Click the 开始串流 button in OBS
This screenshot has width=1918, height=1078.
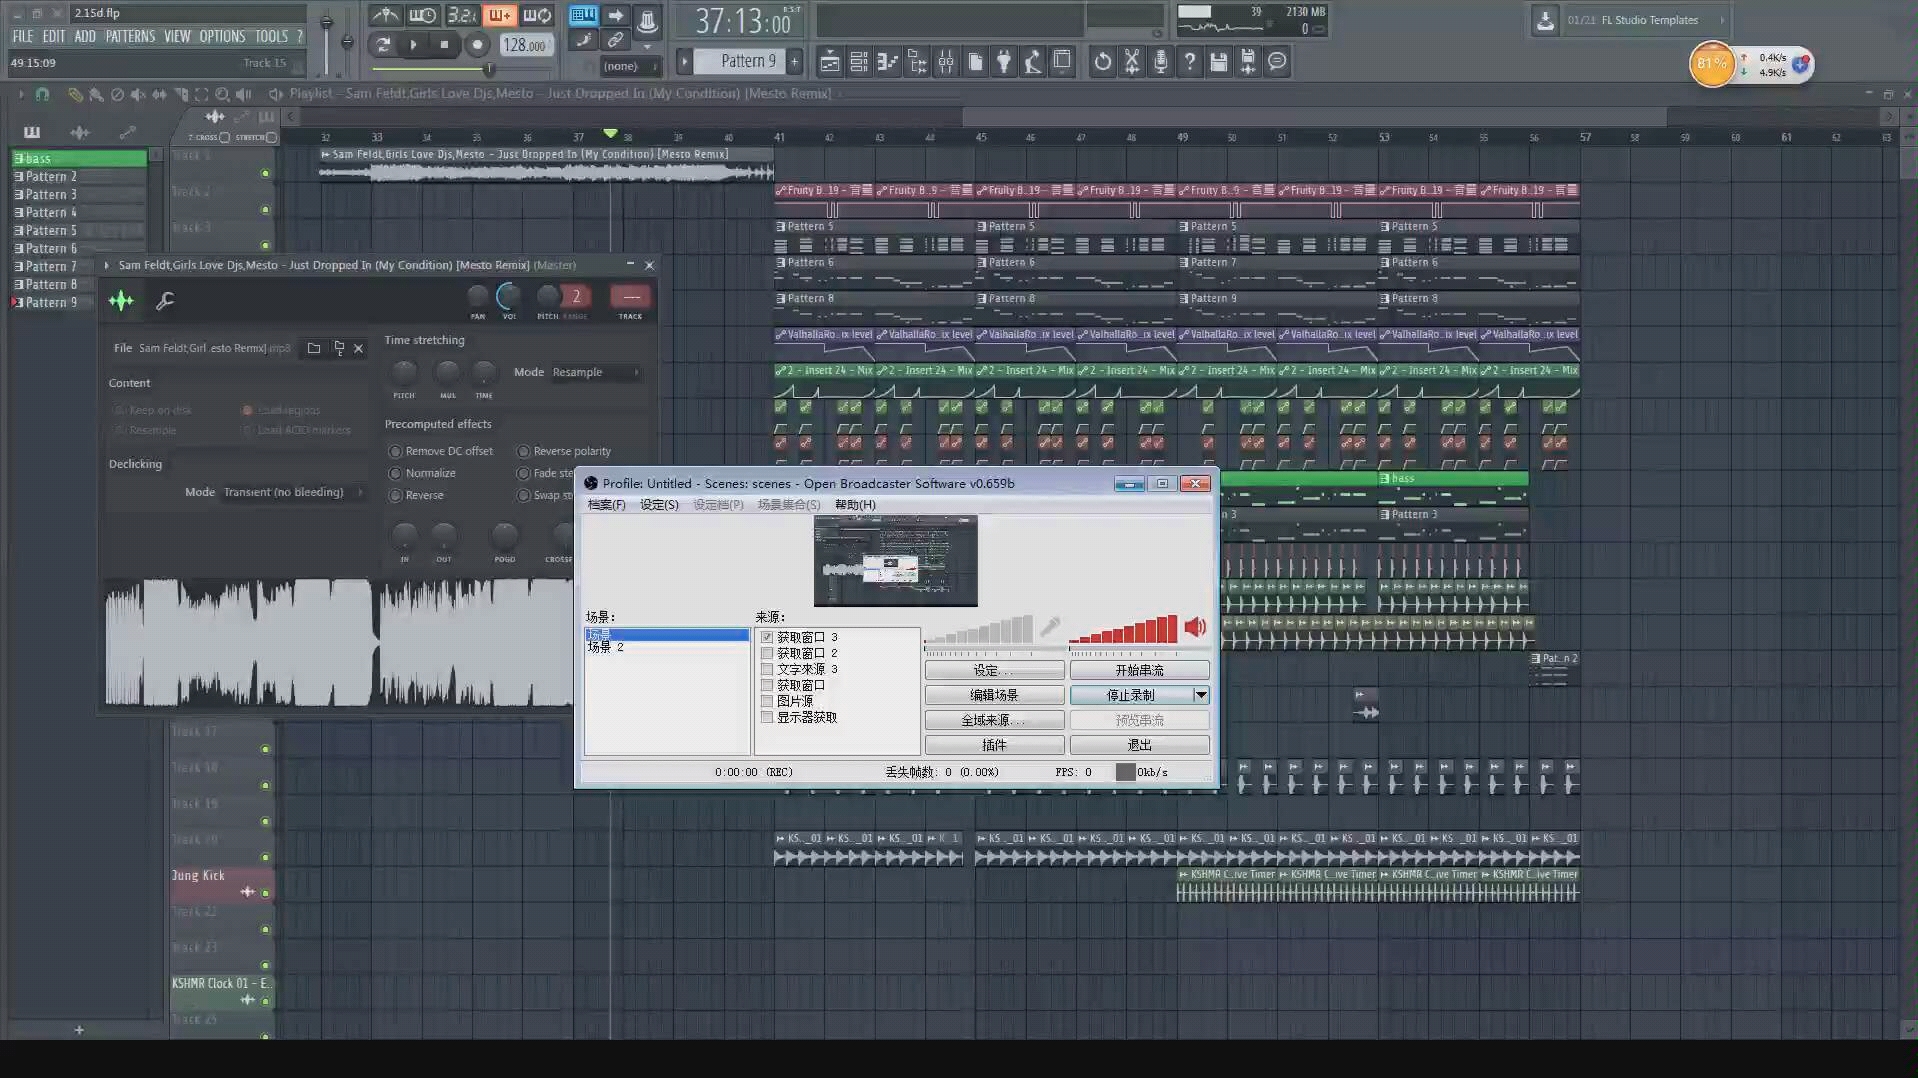click(x=1139, y=670)
